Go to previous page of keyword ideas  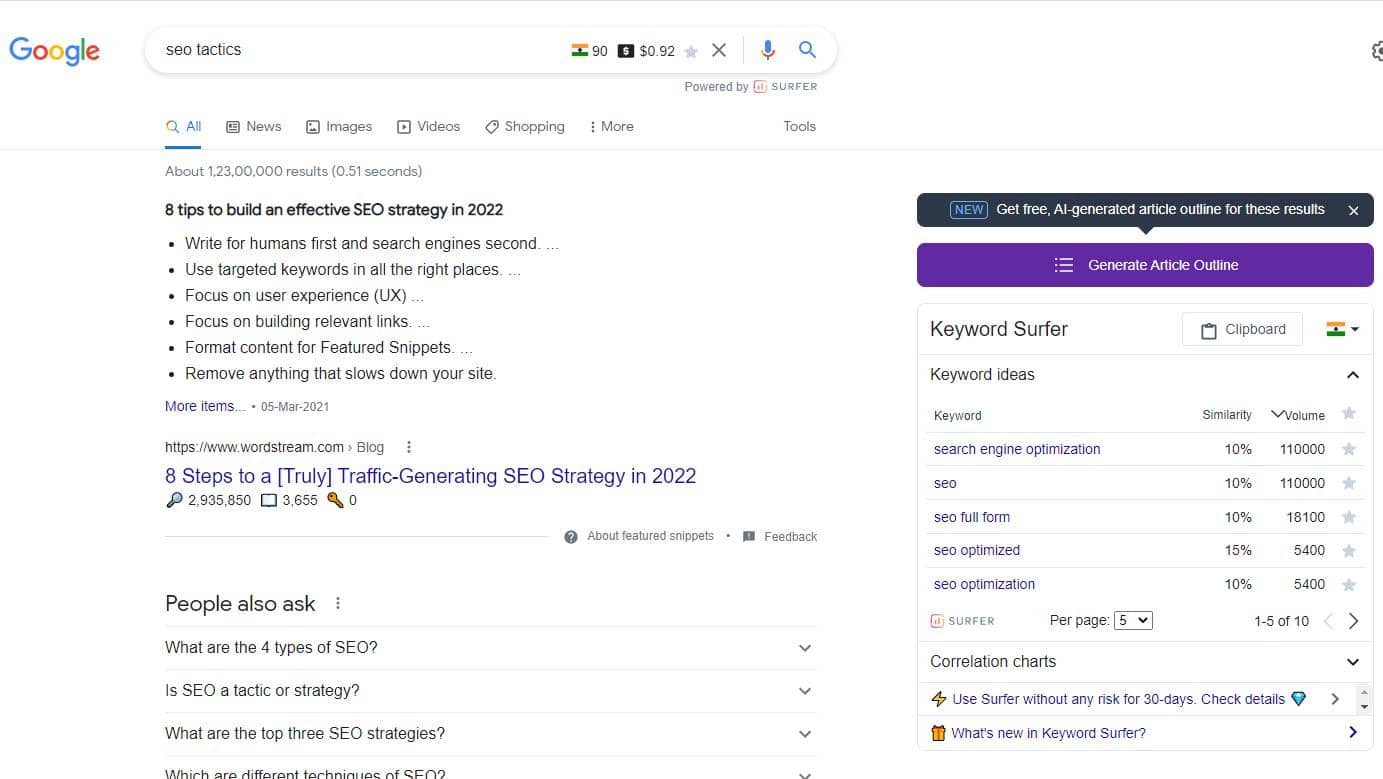1329,621
